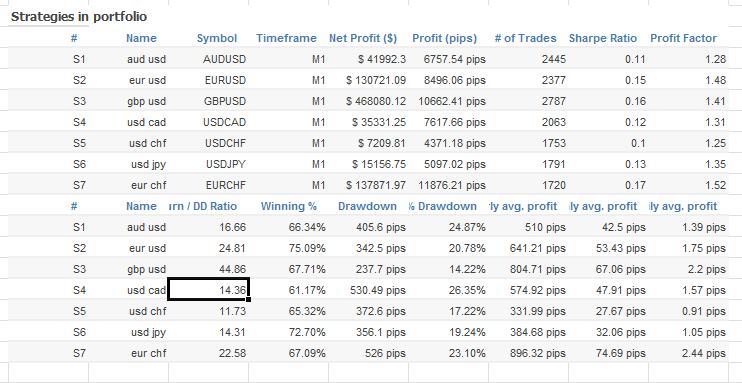The width and height of the screenshot is (742, 383).
Task: Click the '11876.21 pips' cell
Action: [x=452, y=185]
